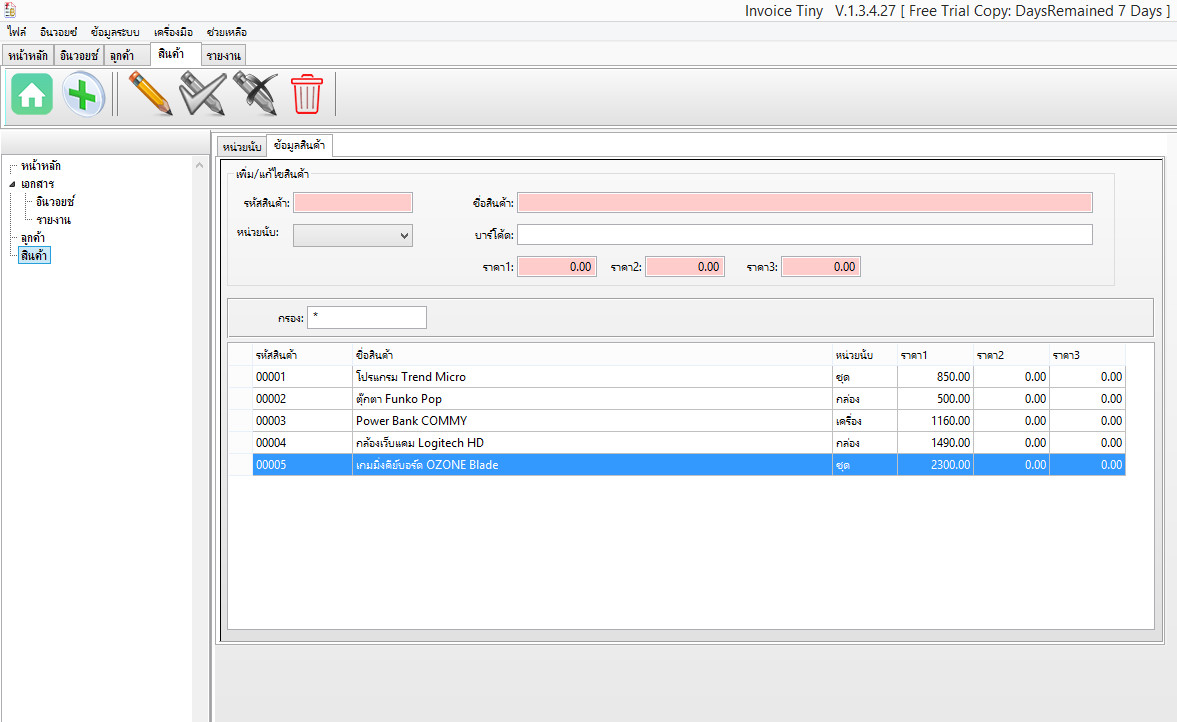Select ลูกค้า in the sidebar tree

[33, 238]
